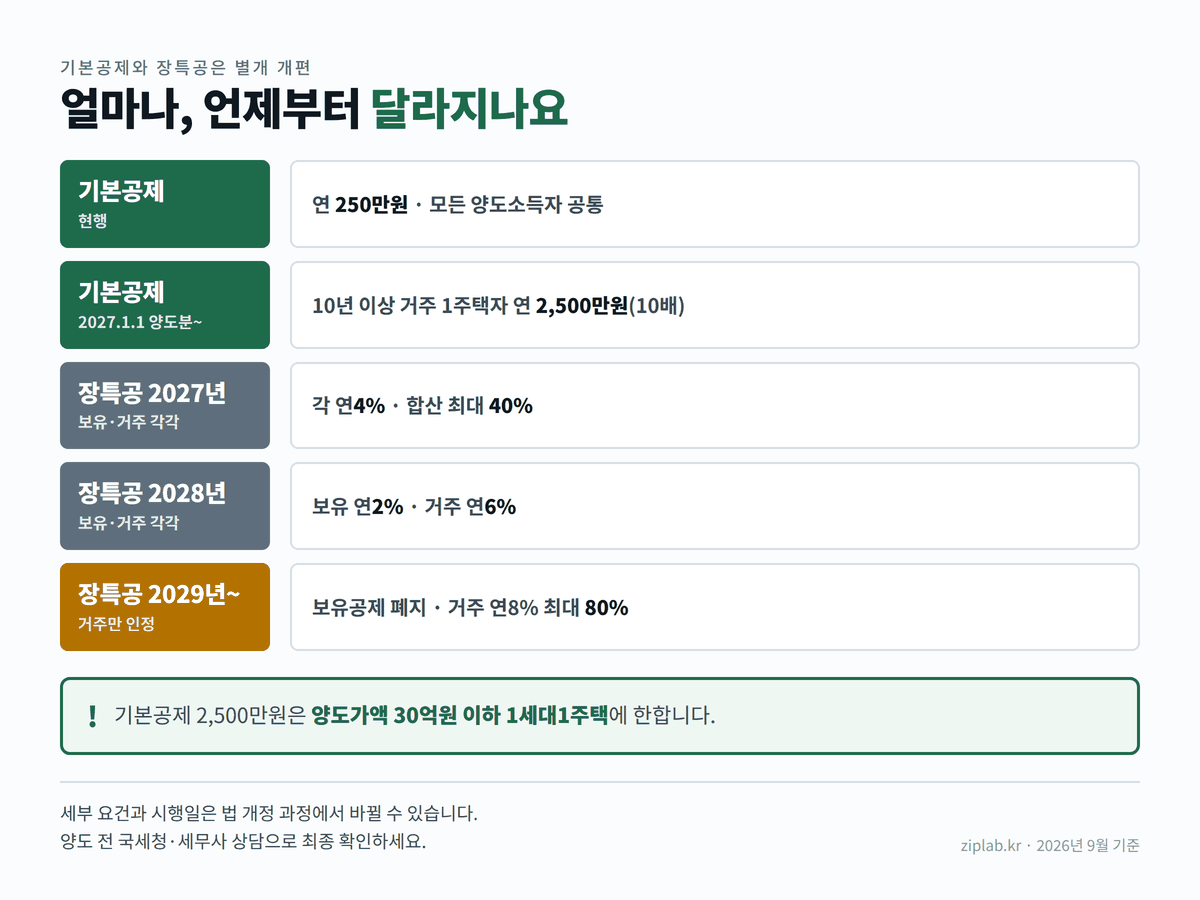Viewport: 1200px width, 900px height.
Task: Select the orange '장특공 2029년~' label card
Action: [x=165, y=607]
